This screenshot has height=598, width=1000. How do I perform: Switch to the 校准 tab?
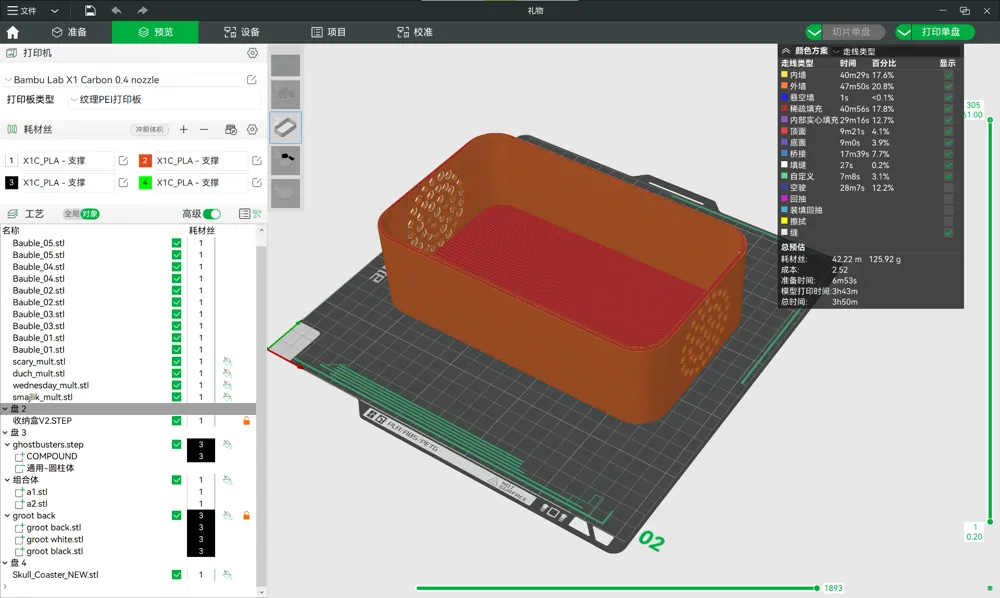tap(415, 32)
